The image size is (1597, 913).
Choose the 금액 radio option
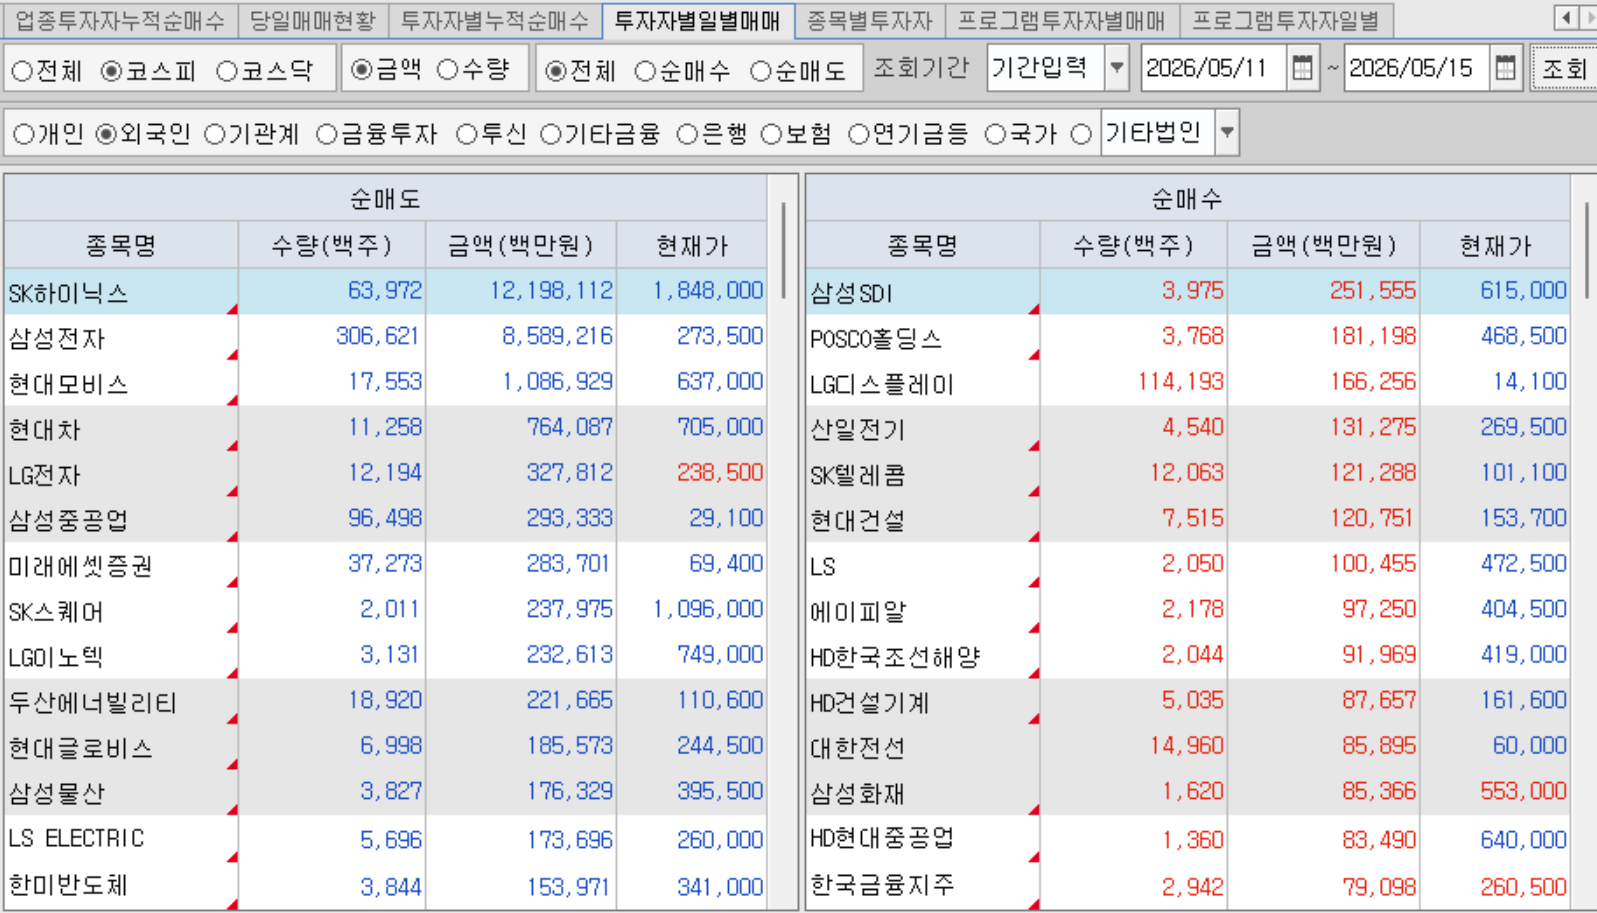(362, 69)
